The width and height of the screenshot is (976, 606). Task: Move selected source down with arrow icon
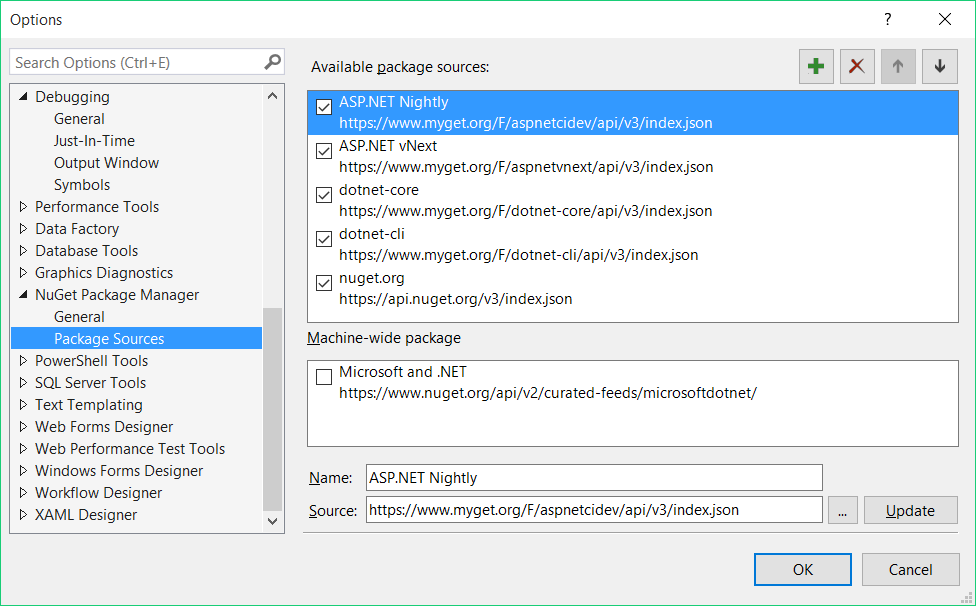pyautogui.click(x=940, y=66)
